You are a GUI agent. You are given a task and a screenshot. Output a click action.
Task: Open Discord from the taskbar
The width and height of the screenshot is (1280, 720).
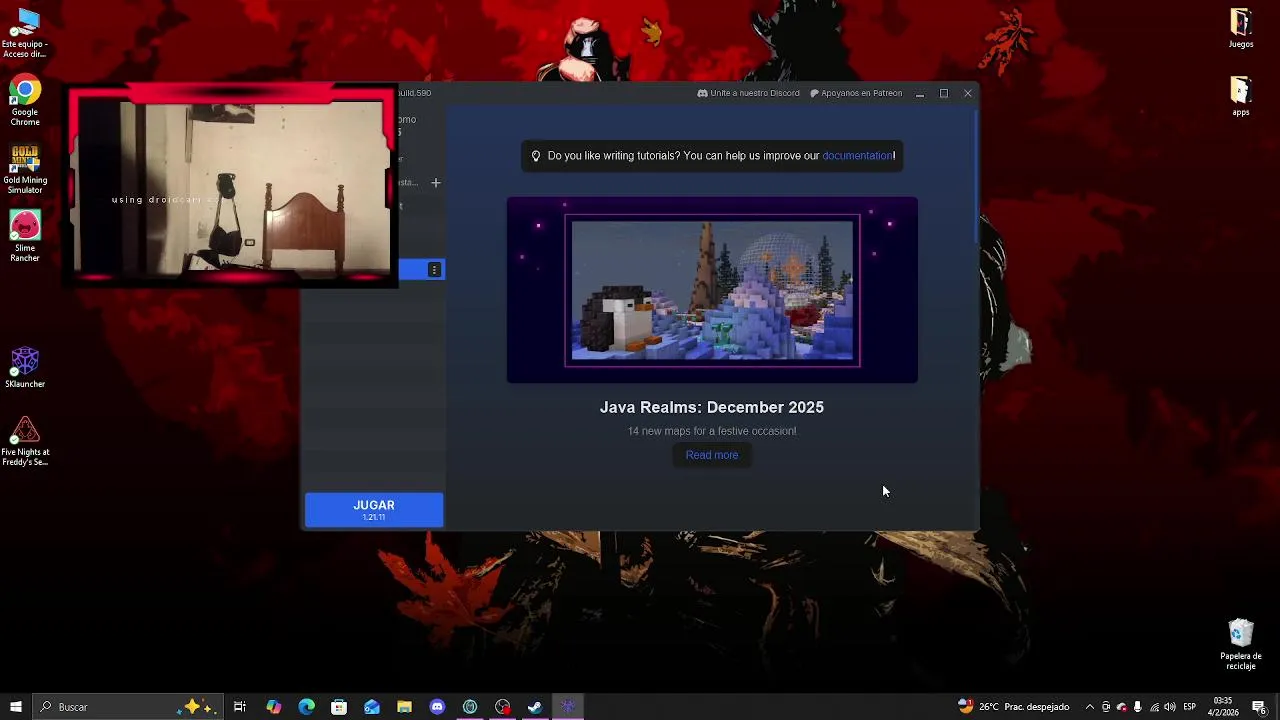click(437, 707)
